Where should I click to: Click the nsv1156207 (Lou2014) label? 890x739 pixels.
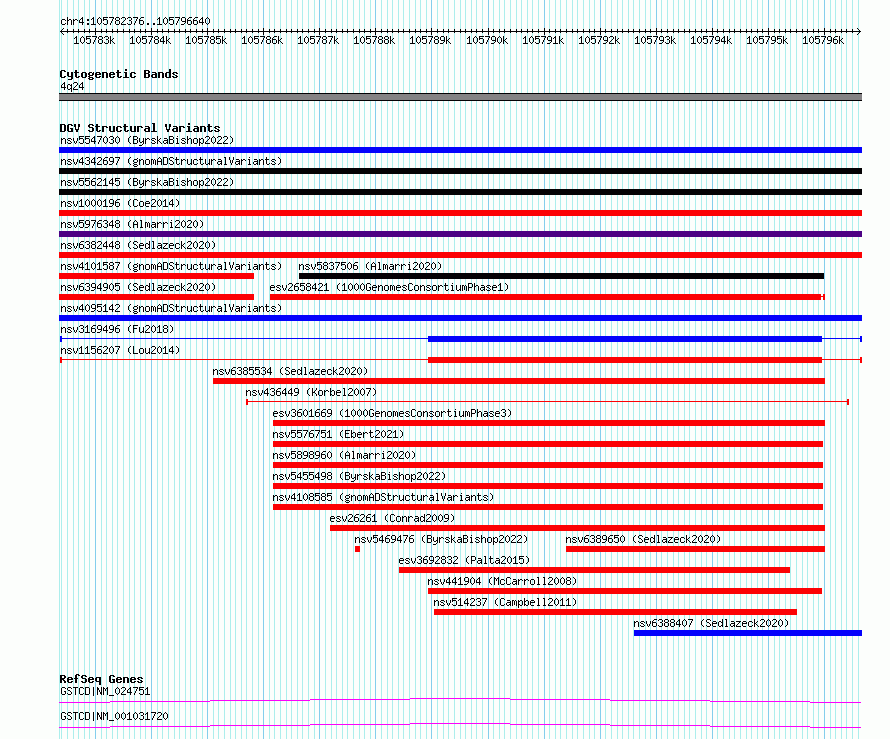tap(120, 350)
